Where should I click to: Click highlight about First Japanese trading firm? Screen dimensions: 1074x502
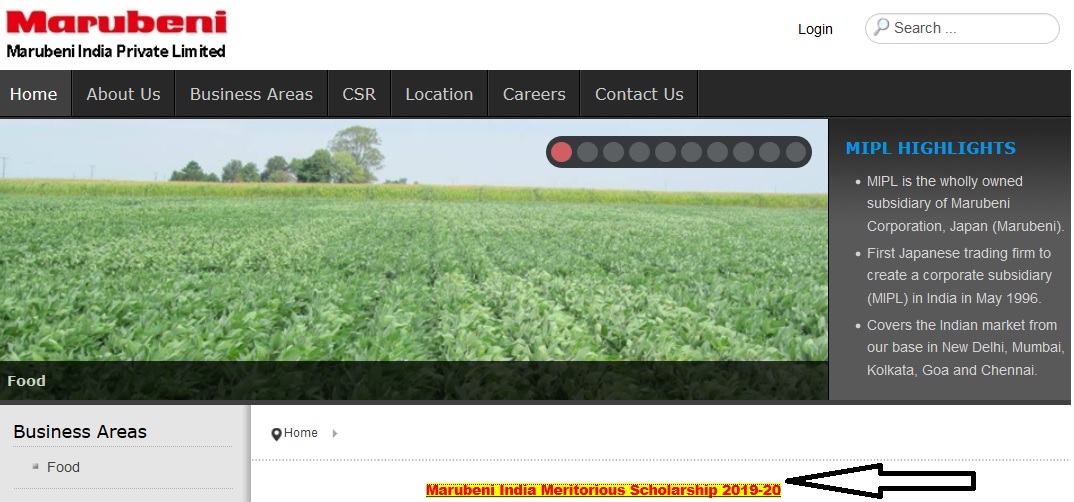point(959,275)
